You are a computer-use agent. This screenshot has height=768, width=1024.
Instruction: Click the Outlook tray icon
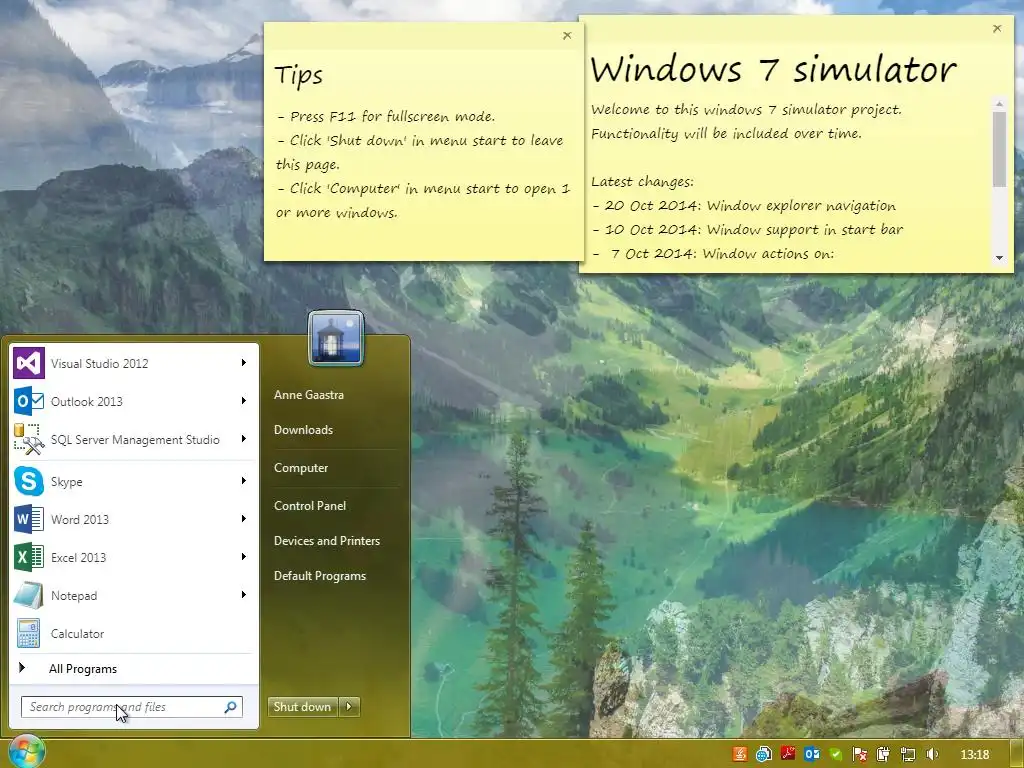pos(812,754)
